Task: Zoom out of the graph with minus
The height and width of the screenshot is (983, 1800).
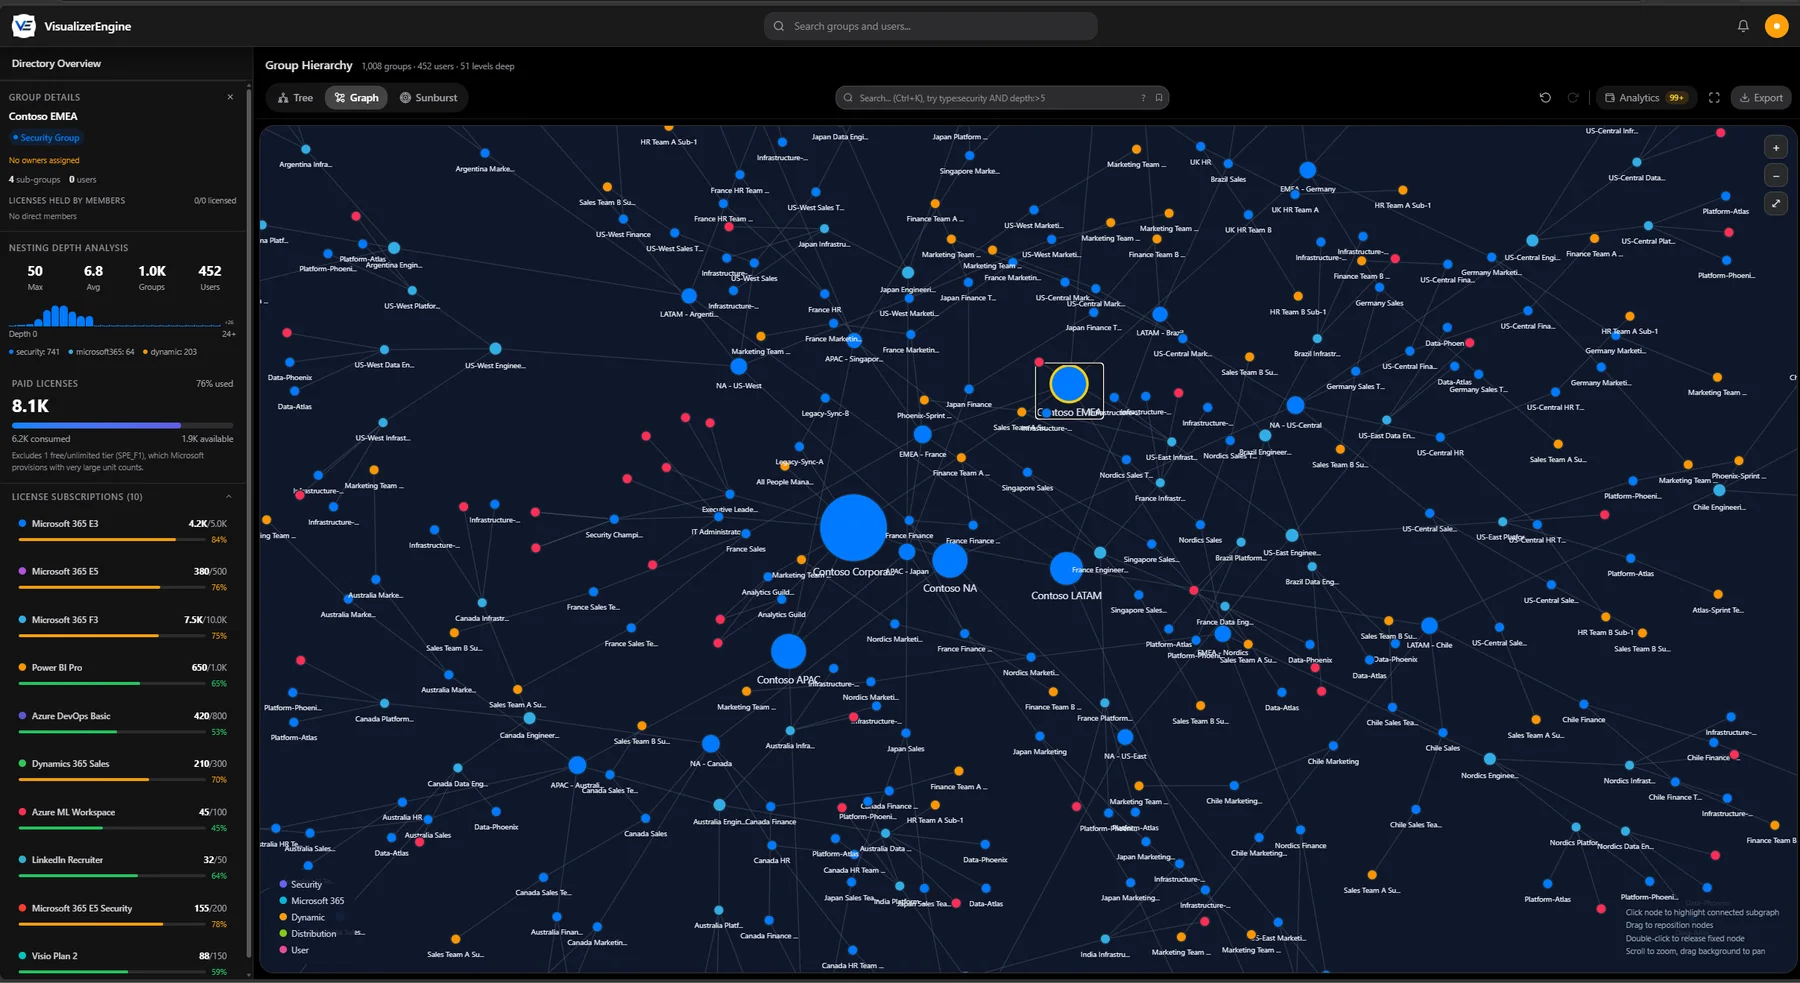Action: click(1776, 176)
